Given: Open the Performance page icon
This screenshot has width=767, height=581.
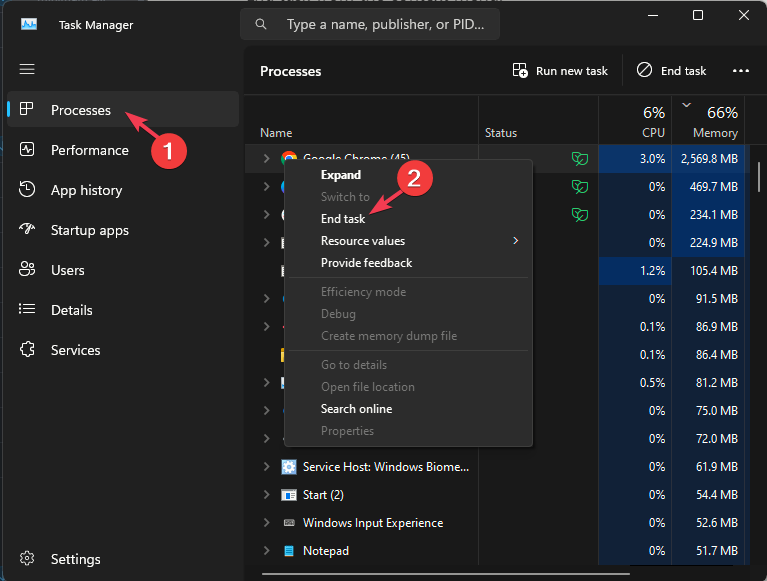Looking at the screenshot, I should coord(27,150).
